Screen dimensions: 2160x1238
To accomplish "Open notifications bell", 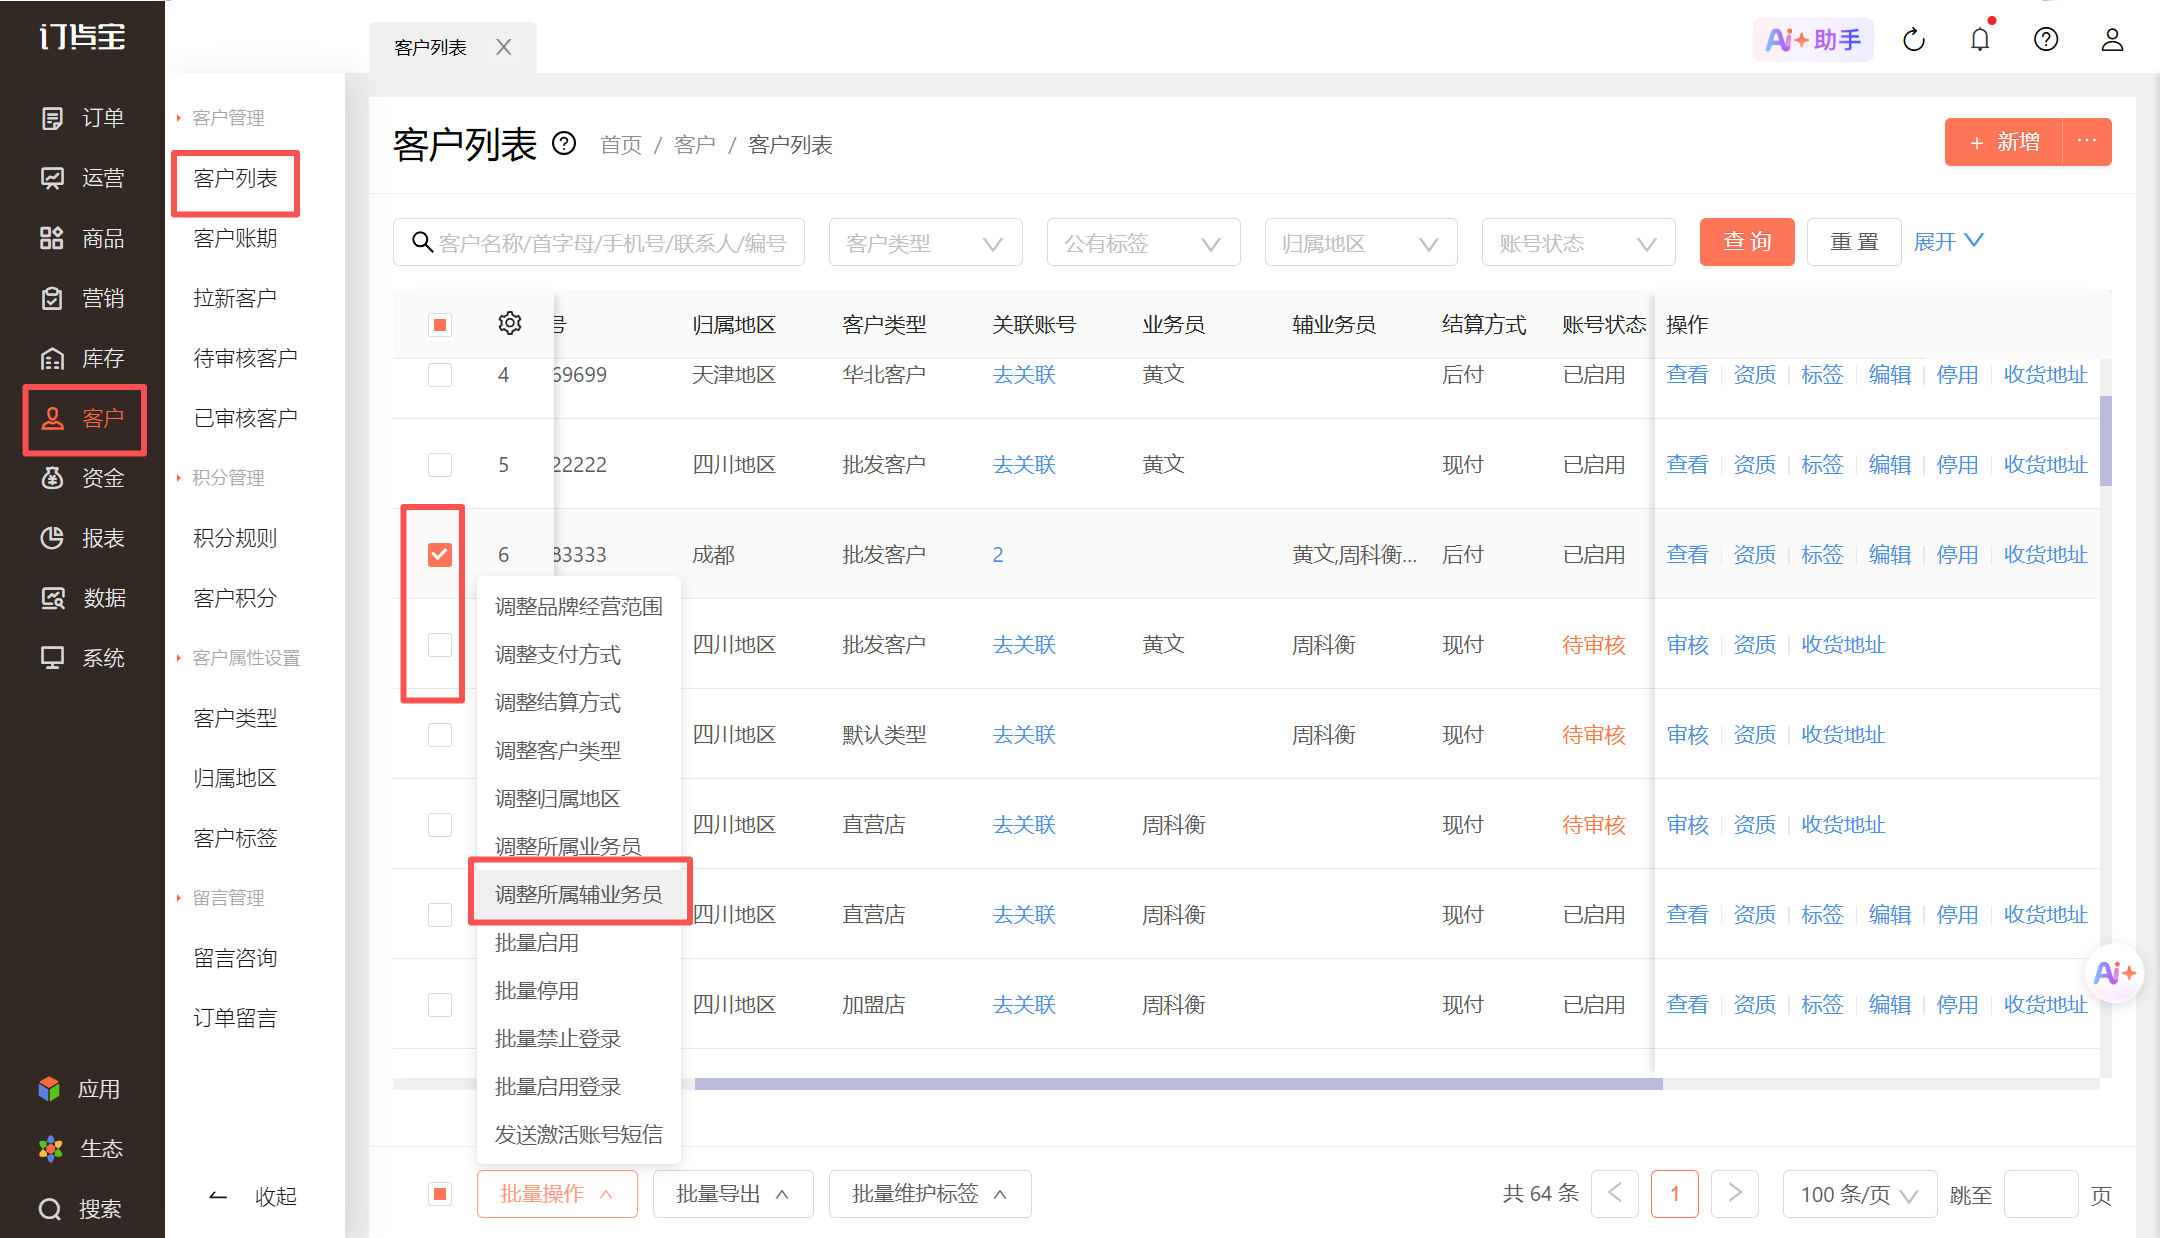I will (x=1980, y=40).
